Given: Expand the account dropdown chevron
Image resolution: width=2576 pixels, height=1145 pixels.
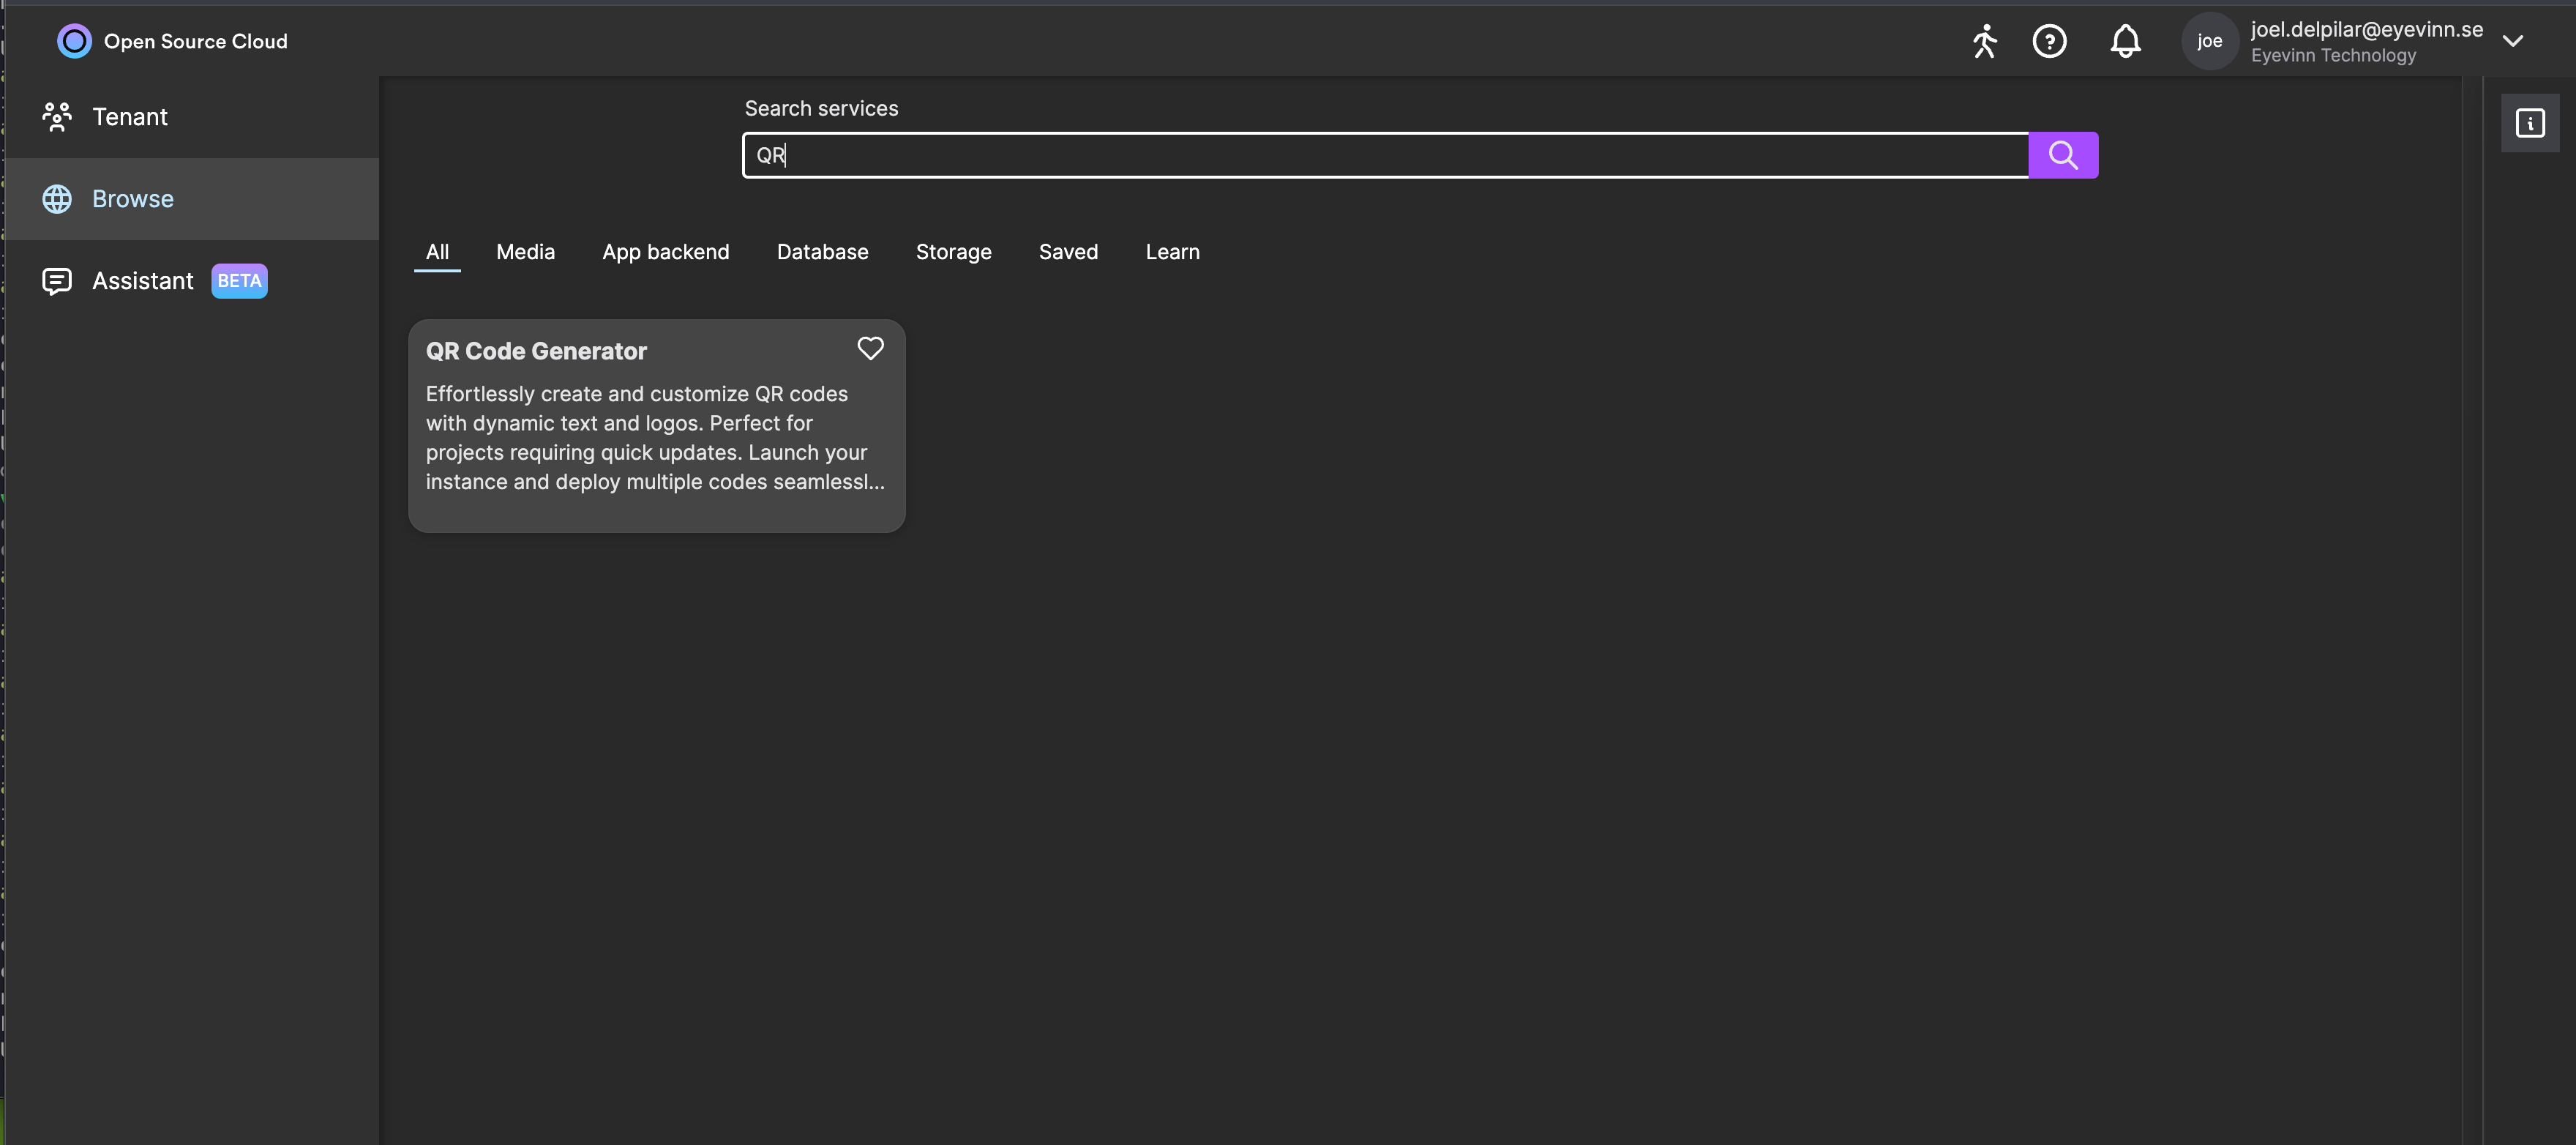Looking at the screenshot, I should 2513,41.
